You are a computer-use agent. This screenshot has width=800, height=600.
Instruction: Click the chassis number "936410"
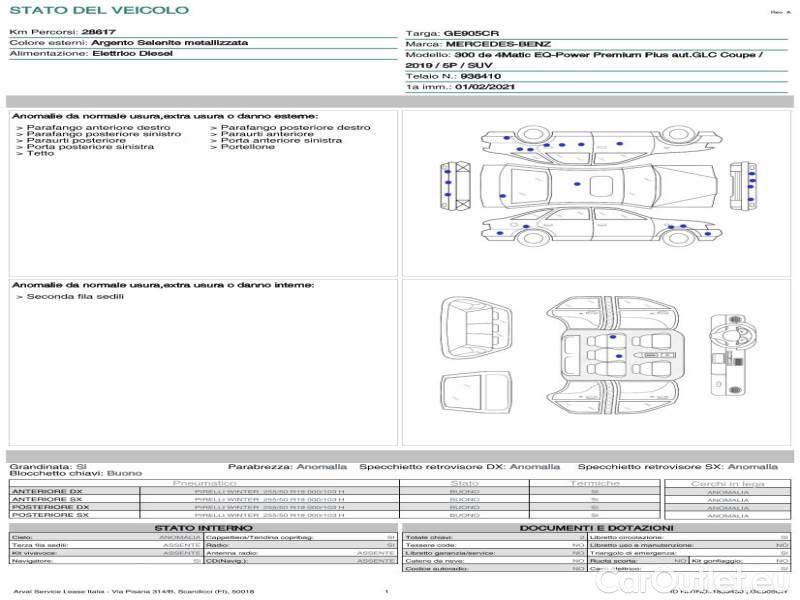480,76
